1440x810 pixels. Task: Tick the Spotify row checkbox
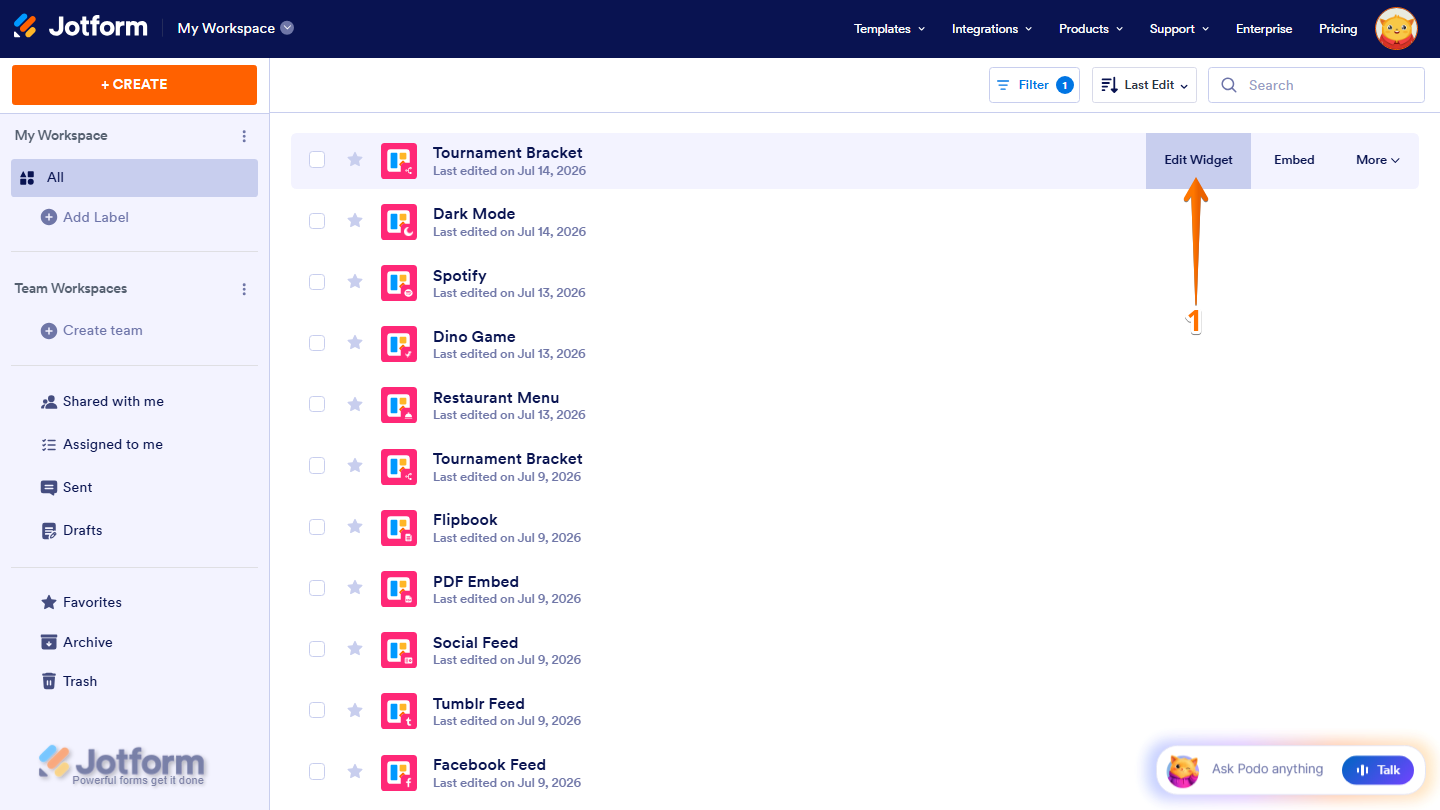(317, 282)
